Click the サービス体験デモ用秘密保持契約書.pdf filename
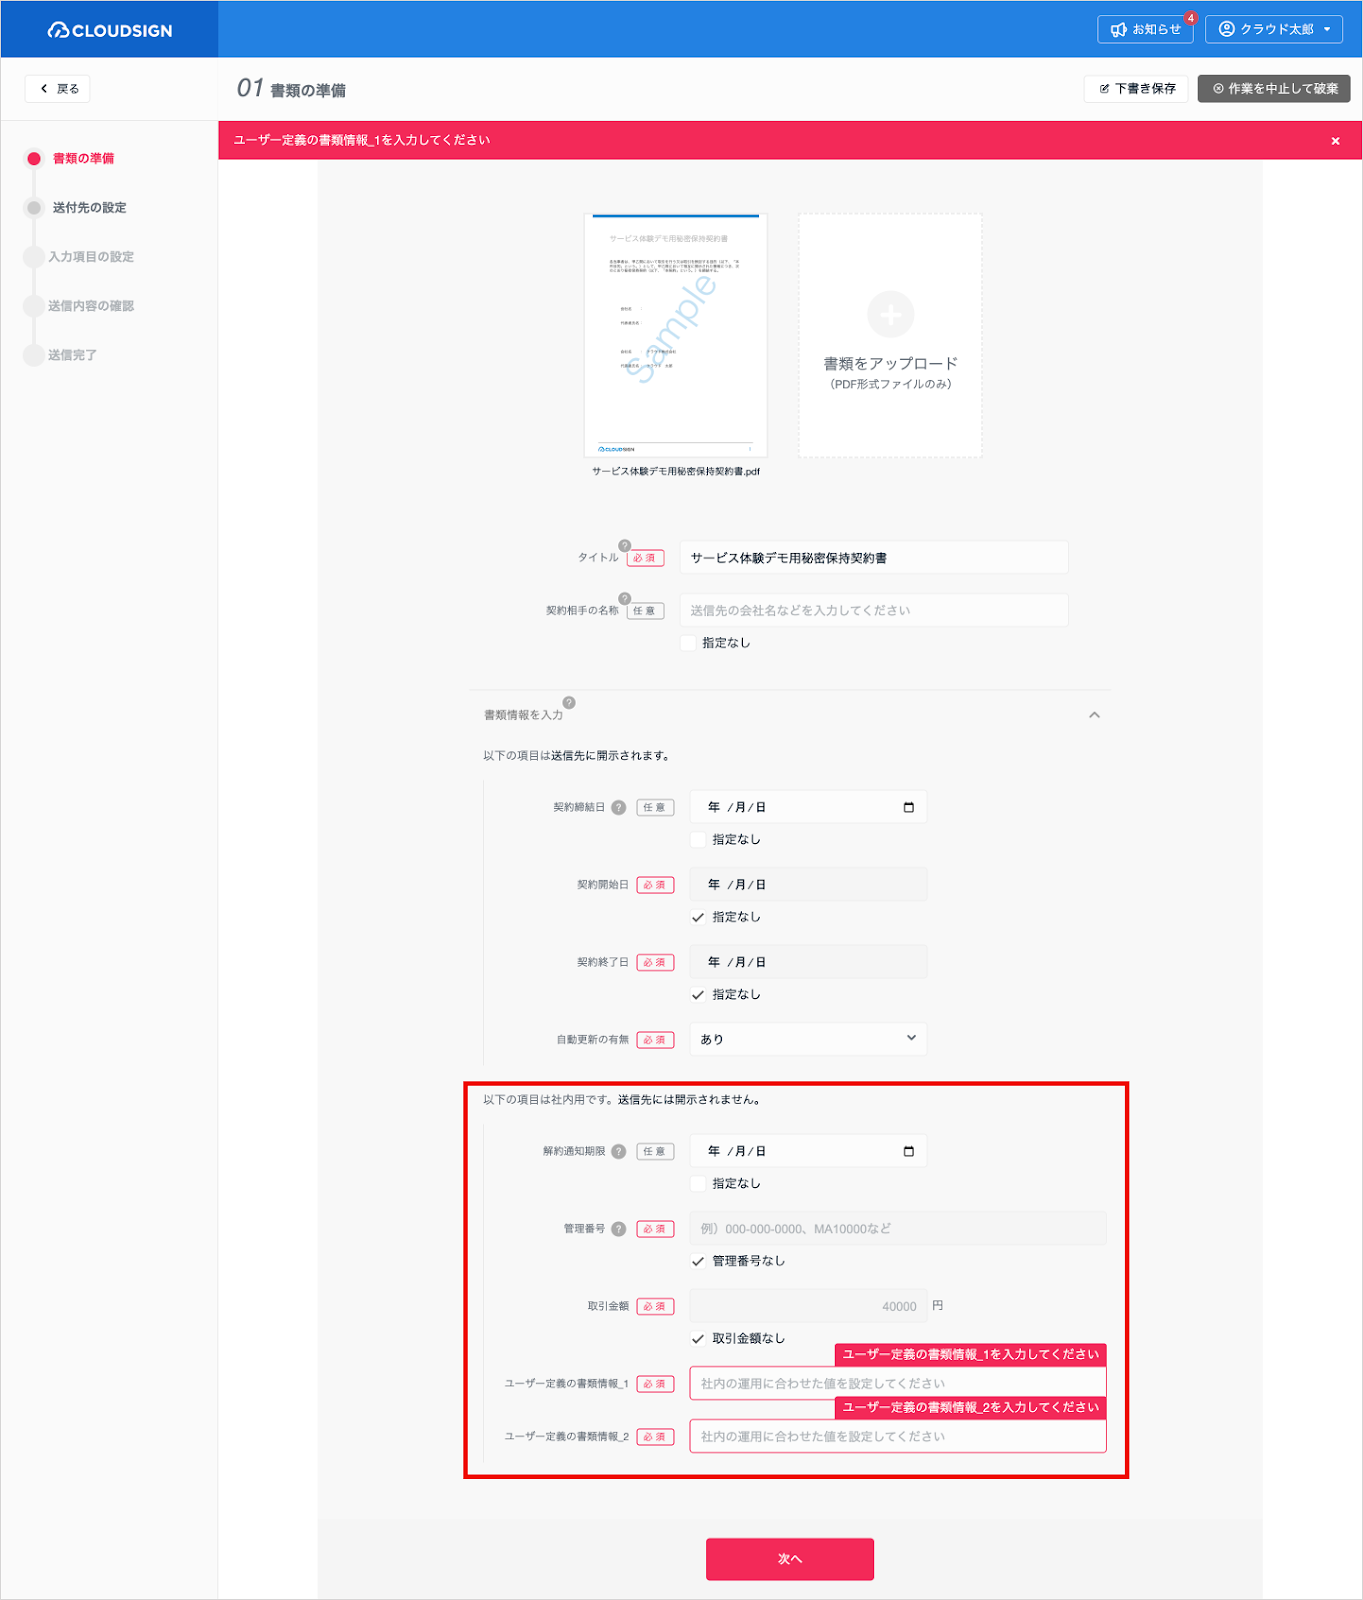1363x1600 pixels. 676,472
